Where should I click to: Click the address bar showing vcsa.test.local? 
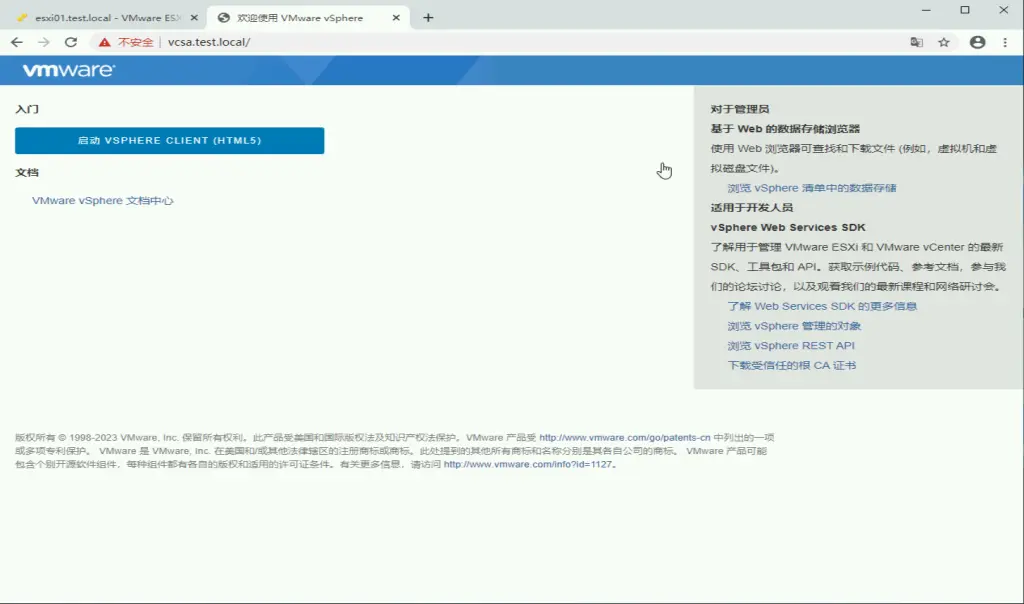[x=500, y=42]
